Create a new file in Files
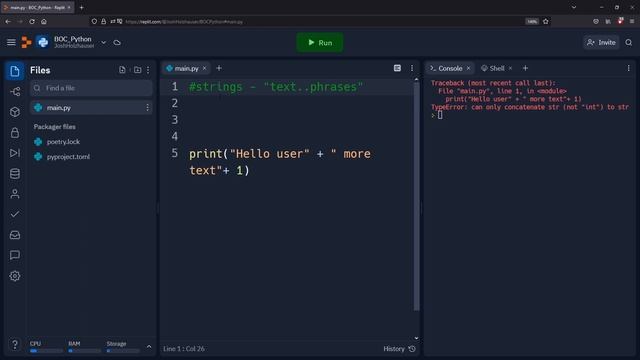The image size is (640, 360). (x=122, y=70)
